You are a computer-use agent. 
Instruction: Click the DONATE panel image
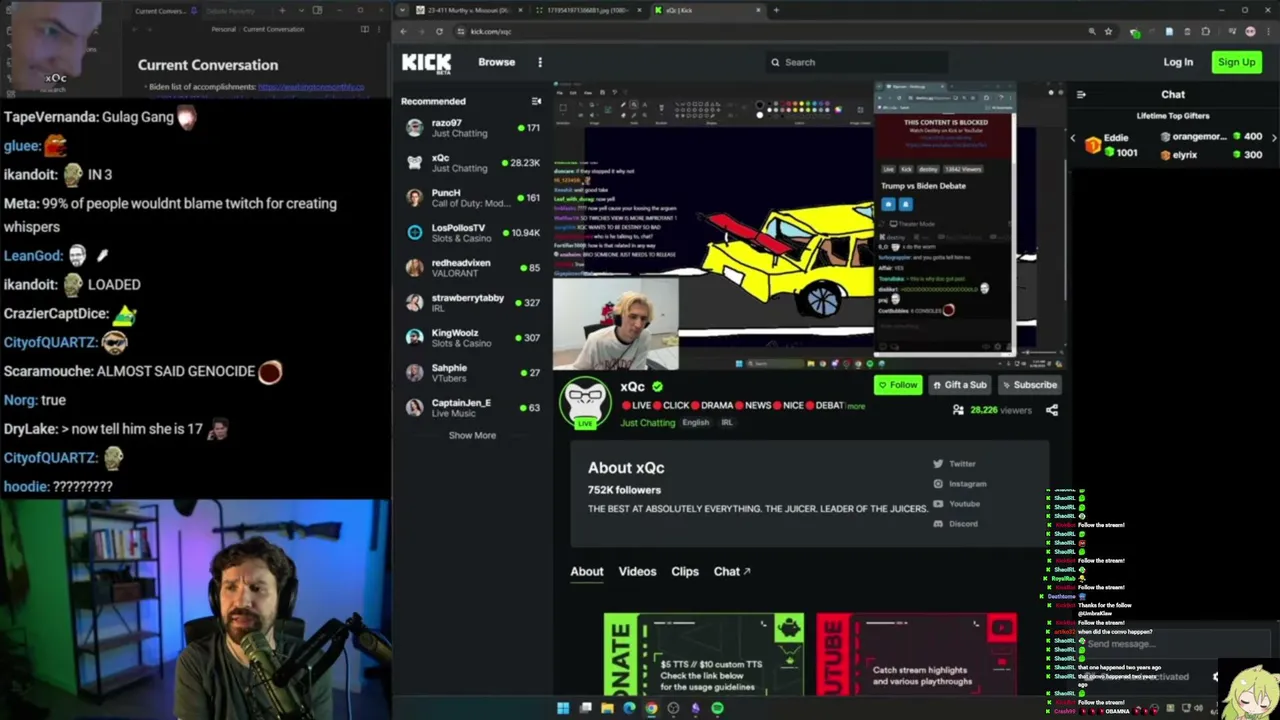point(704,655)
